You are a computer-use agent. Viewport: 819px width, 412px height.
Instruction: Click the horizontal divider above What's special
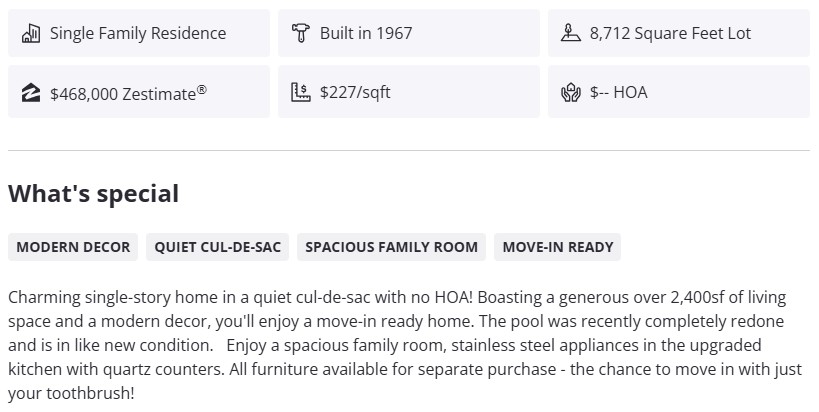[x=409, y=151]
